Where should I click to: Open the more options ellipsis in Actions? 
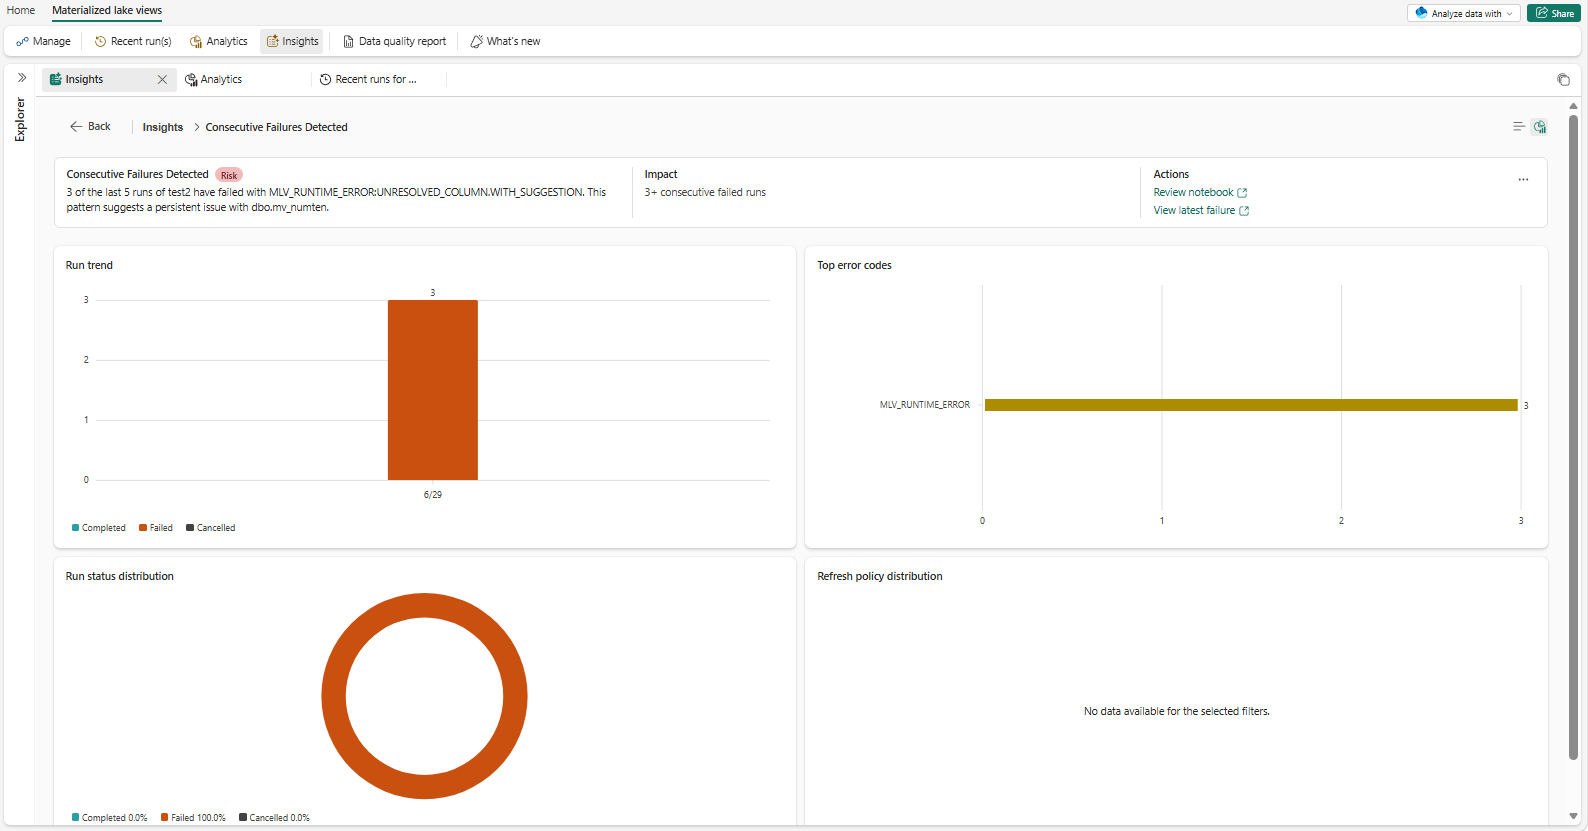pyautogui.click(x=1523, y=180)
